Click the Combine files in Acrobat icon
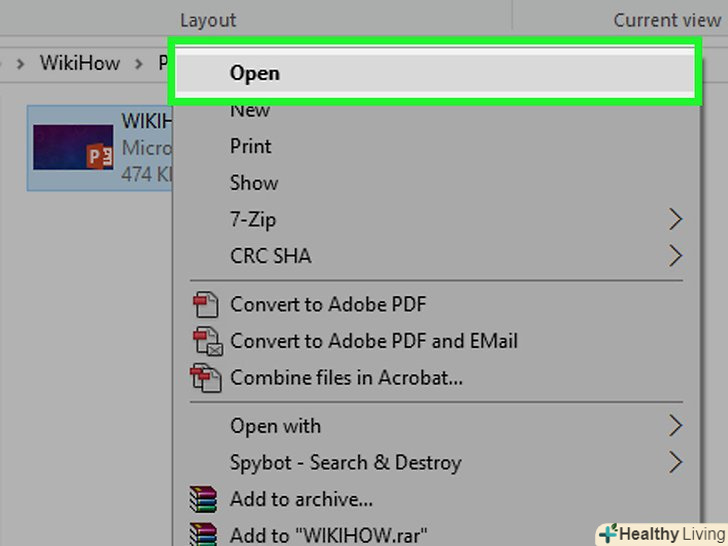 point(206,378)
